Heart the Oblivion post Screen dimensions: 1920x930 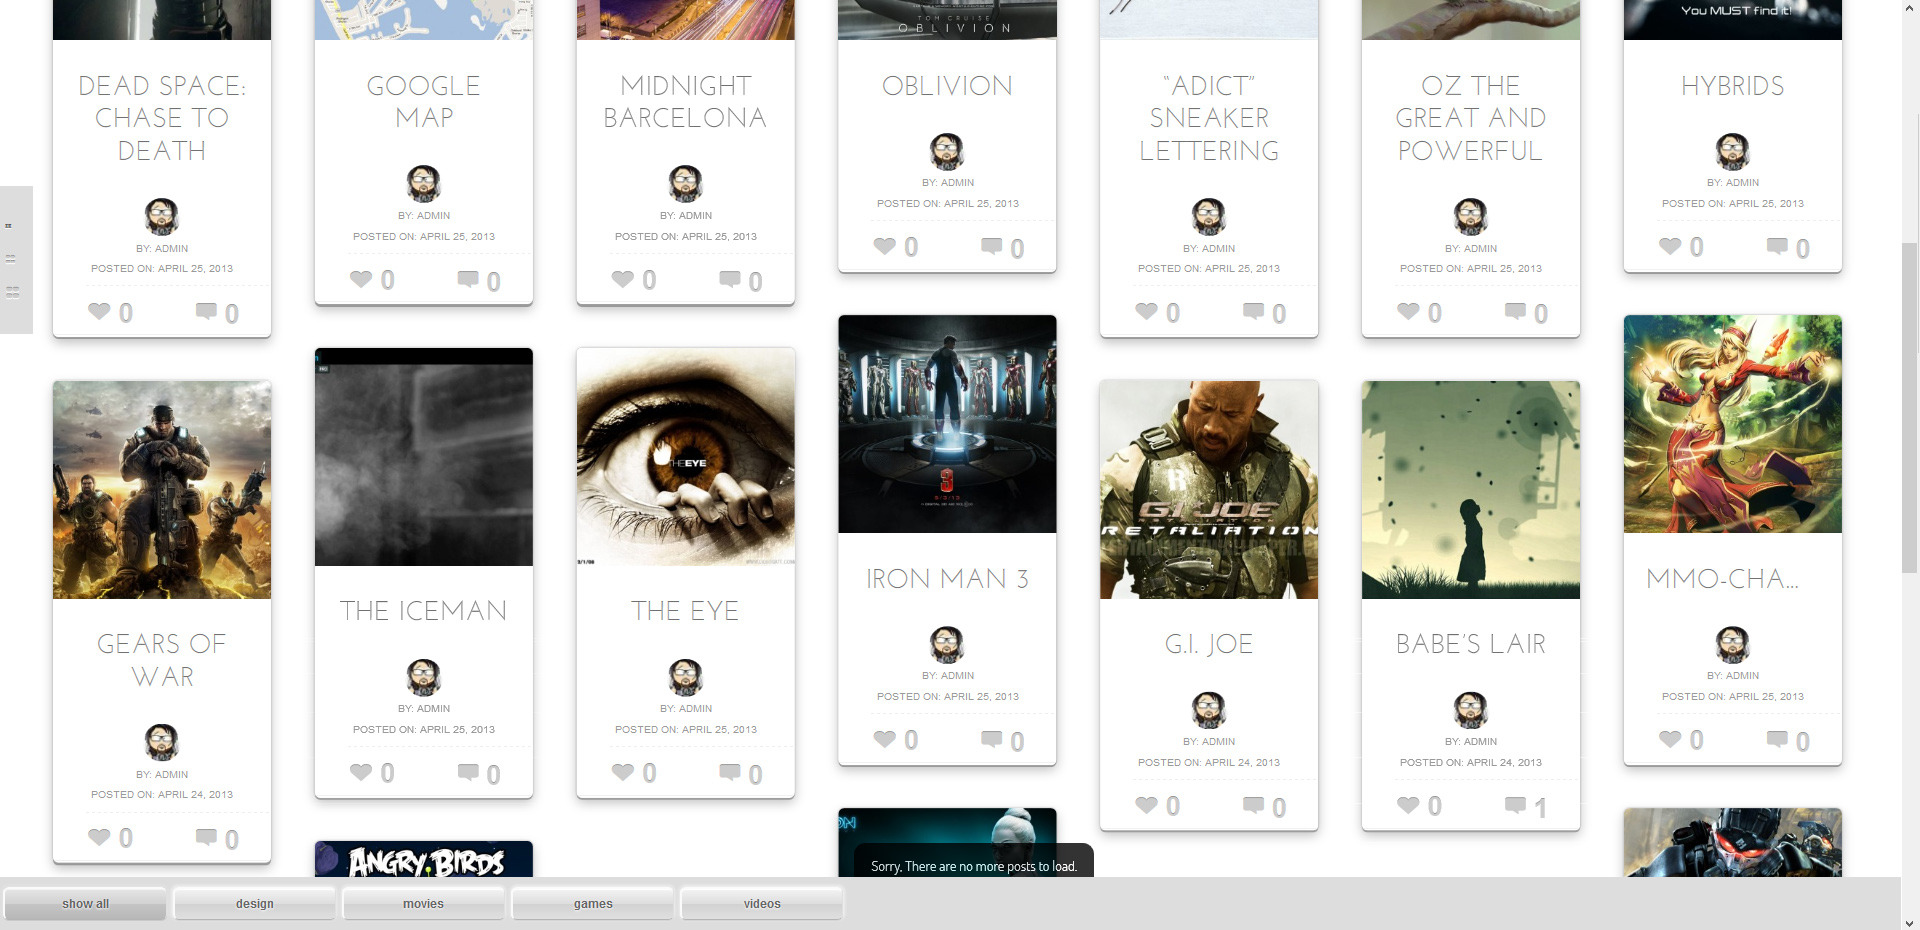(x=885, y=246)
